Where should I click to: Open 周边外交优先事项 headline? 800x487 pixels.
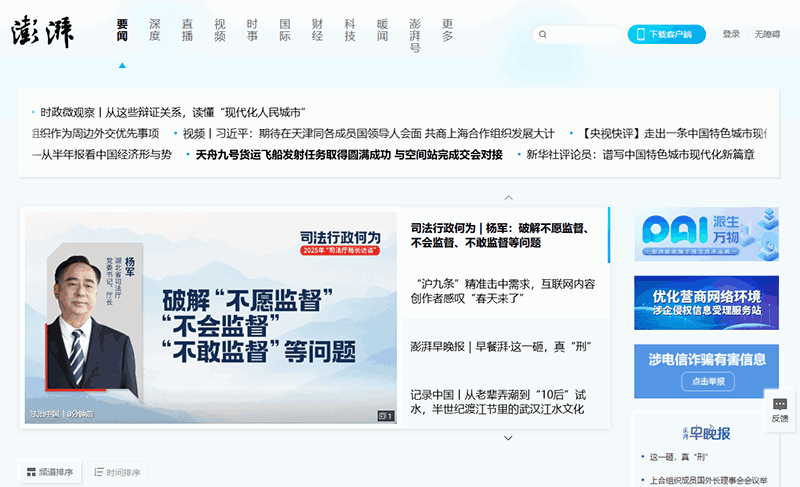[x=96, y=134]
